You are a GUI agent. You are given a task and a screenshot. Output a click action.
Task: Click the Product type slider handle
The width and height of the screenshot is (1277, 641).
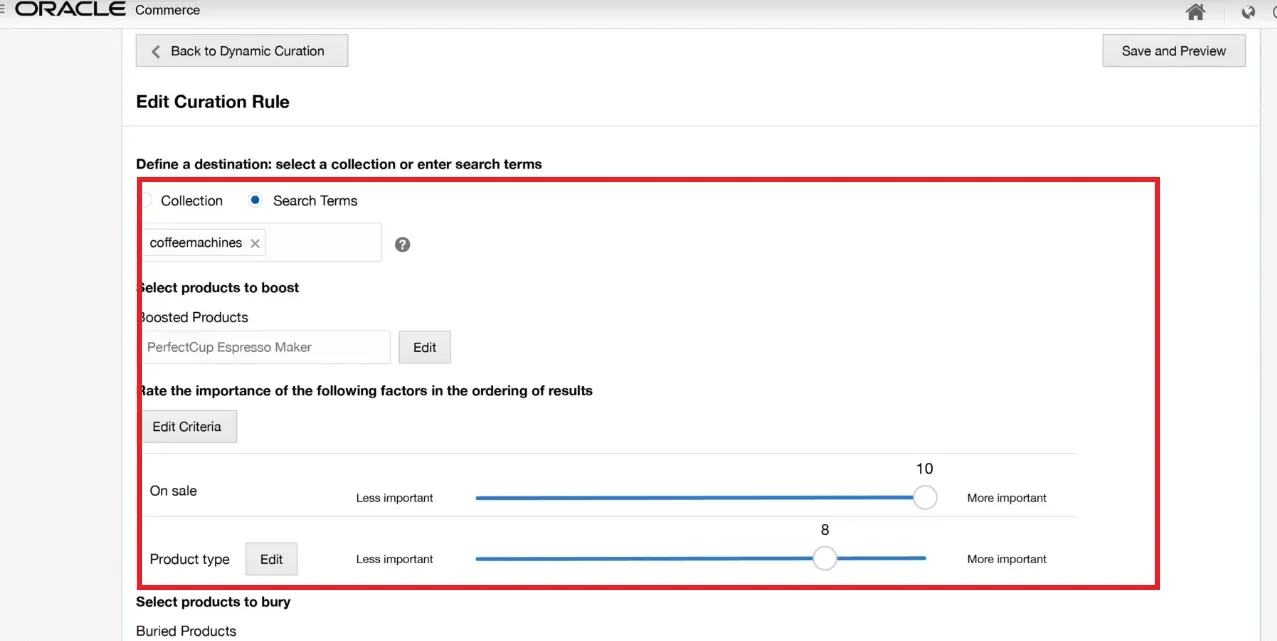[824, 558]
